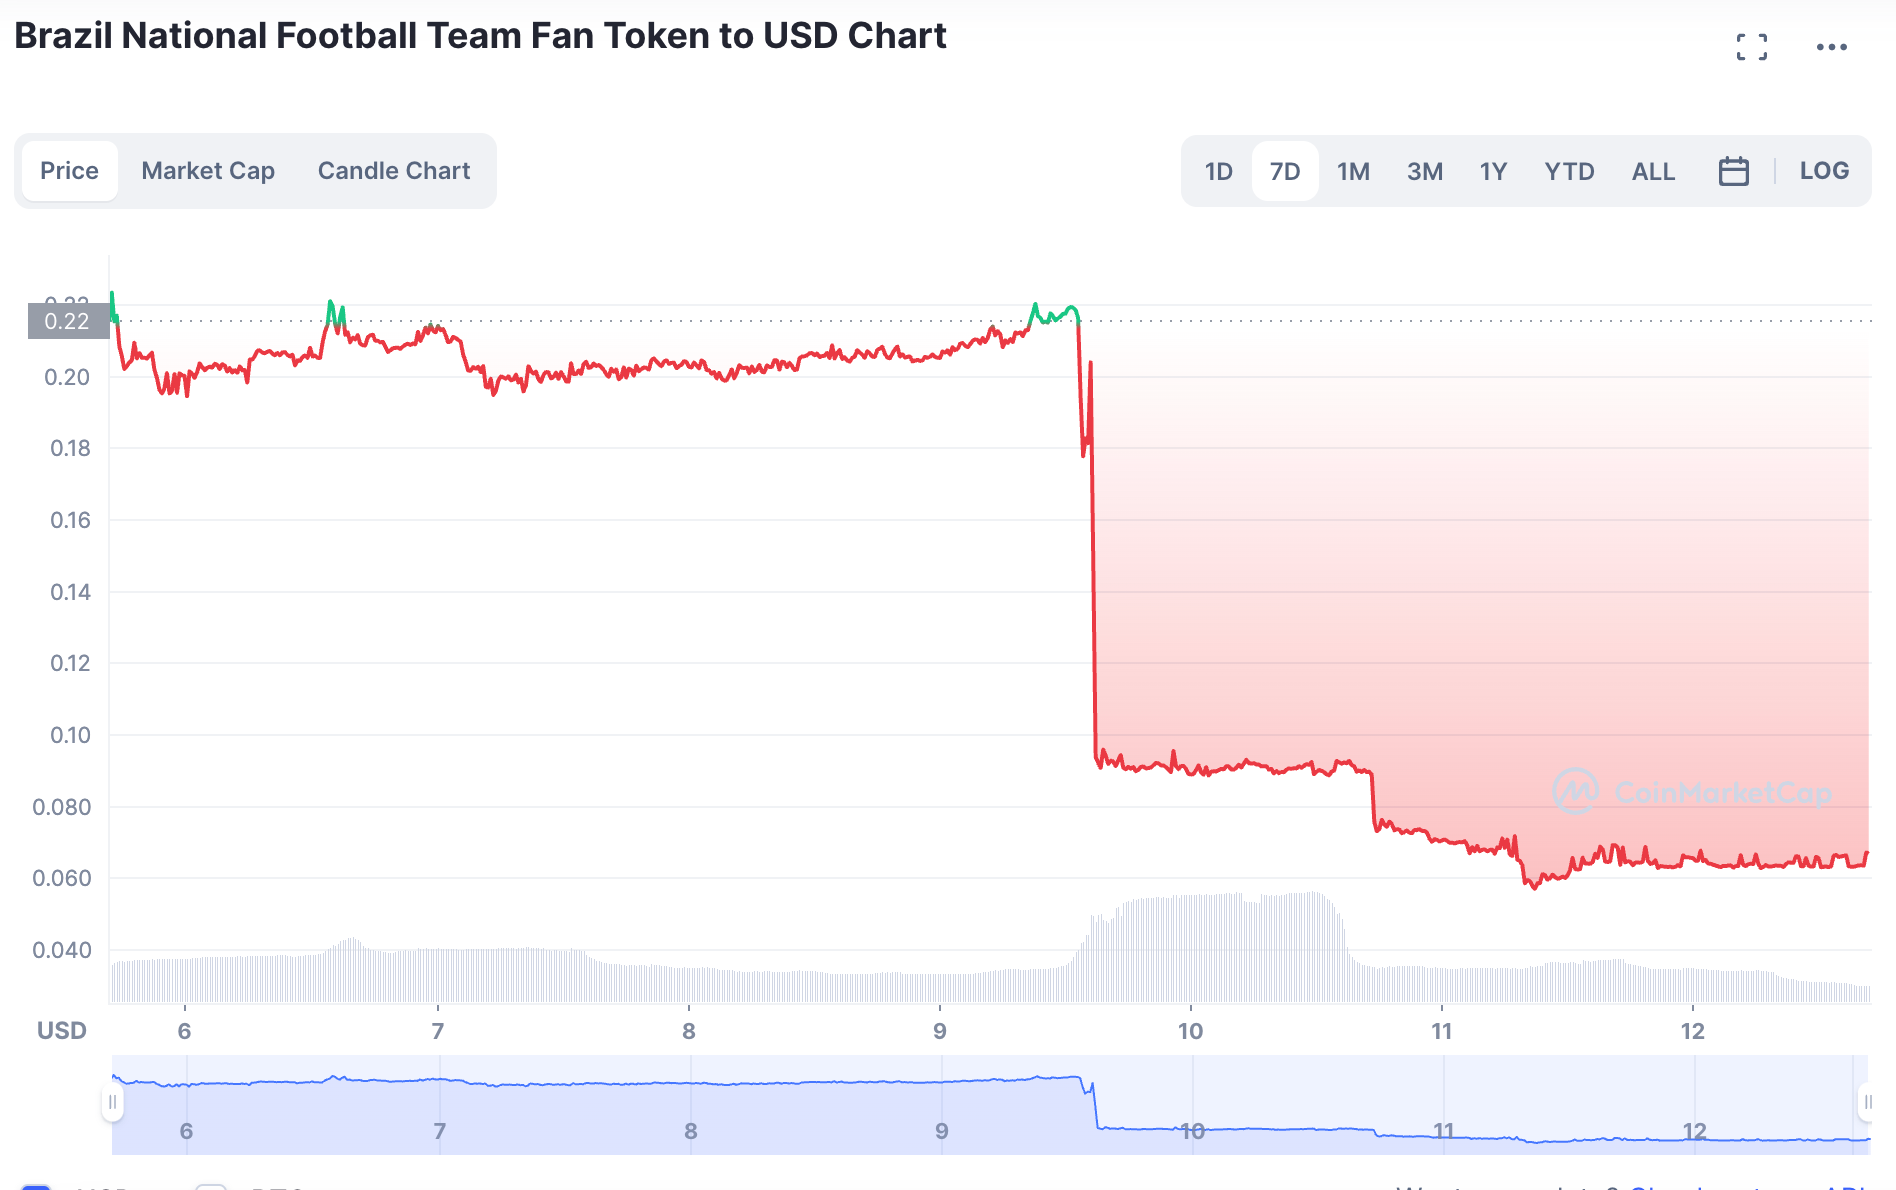Switch to the Market Cap tab
The height and width of the screenshot is (1190, 1896).
207,170
